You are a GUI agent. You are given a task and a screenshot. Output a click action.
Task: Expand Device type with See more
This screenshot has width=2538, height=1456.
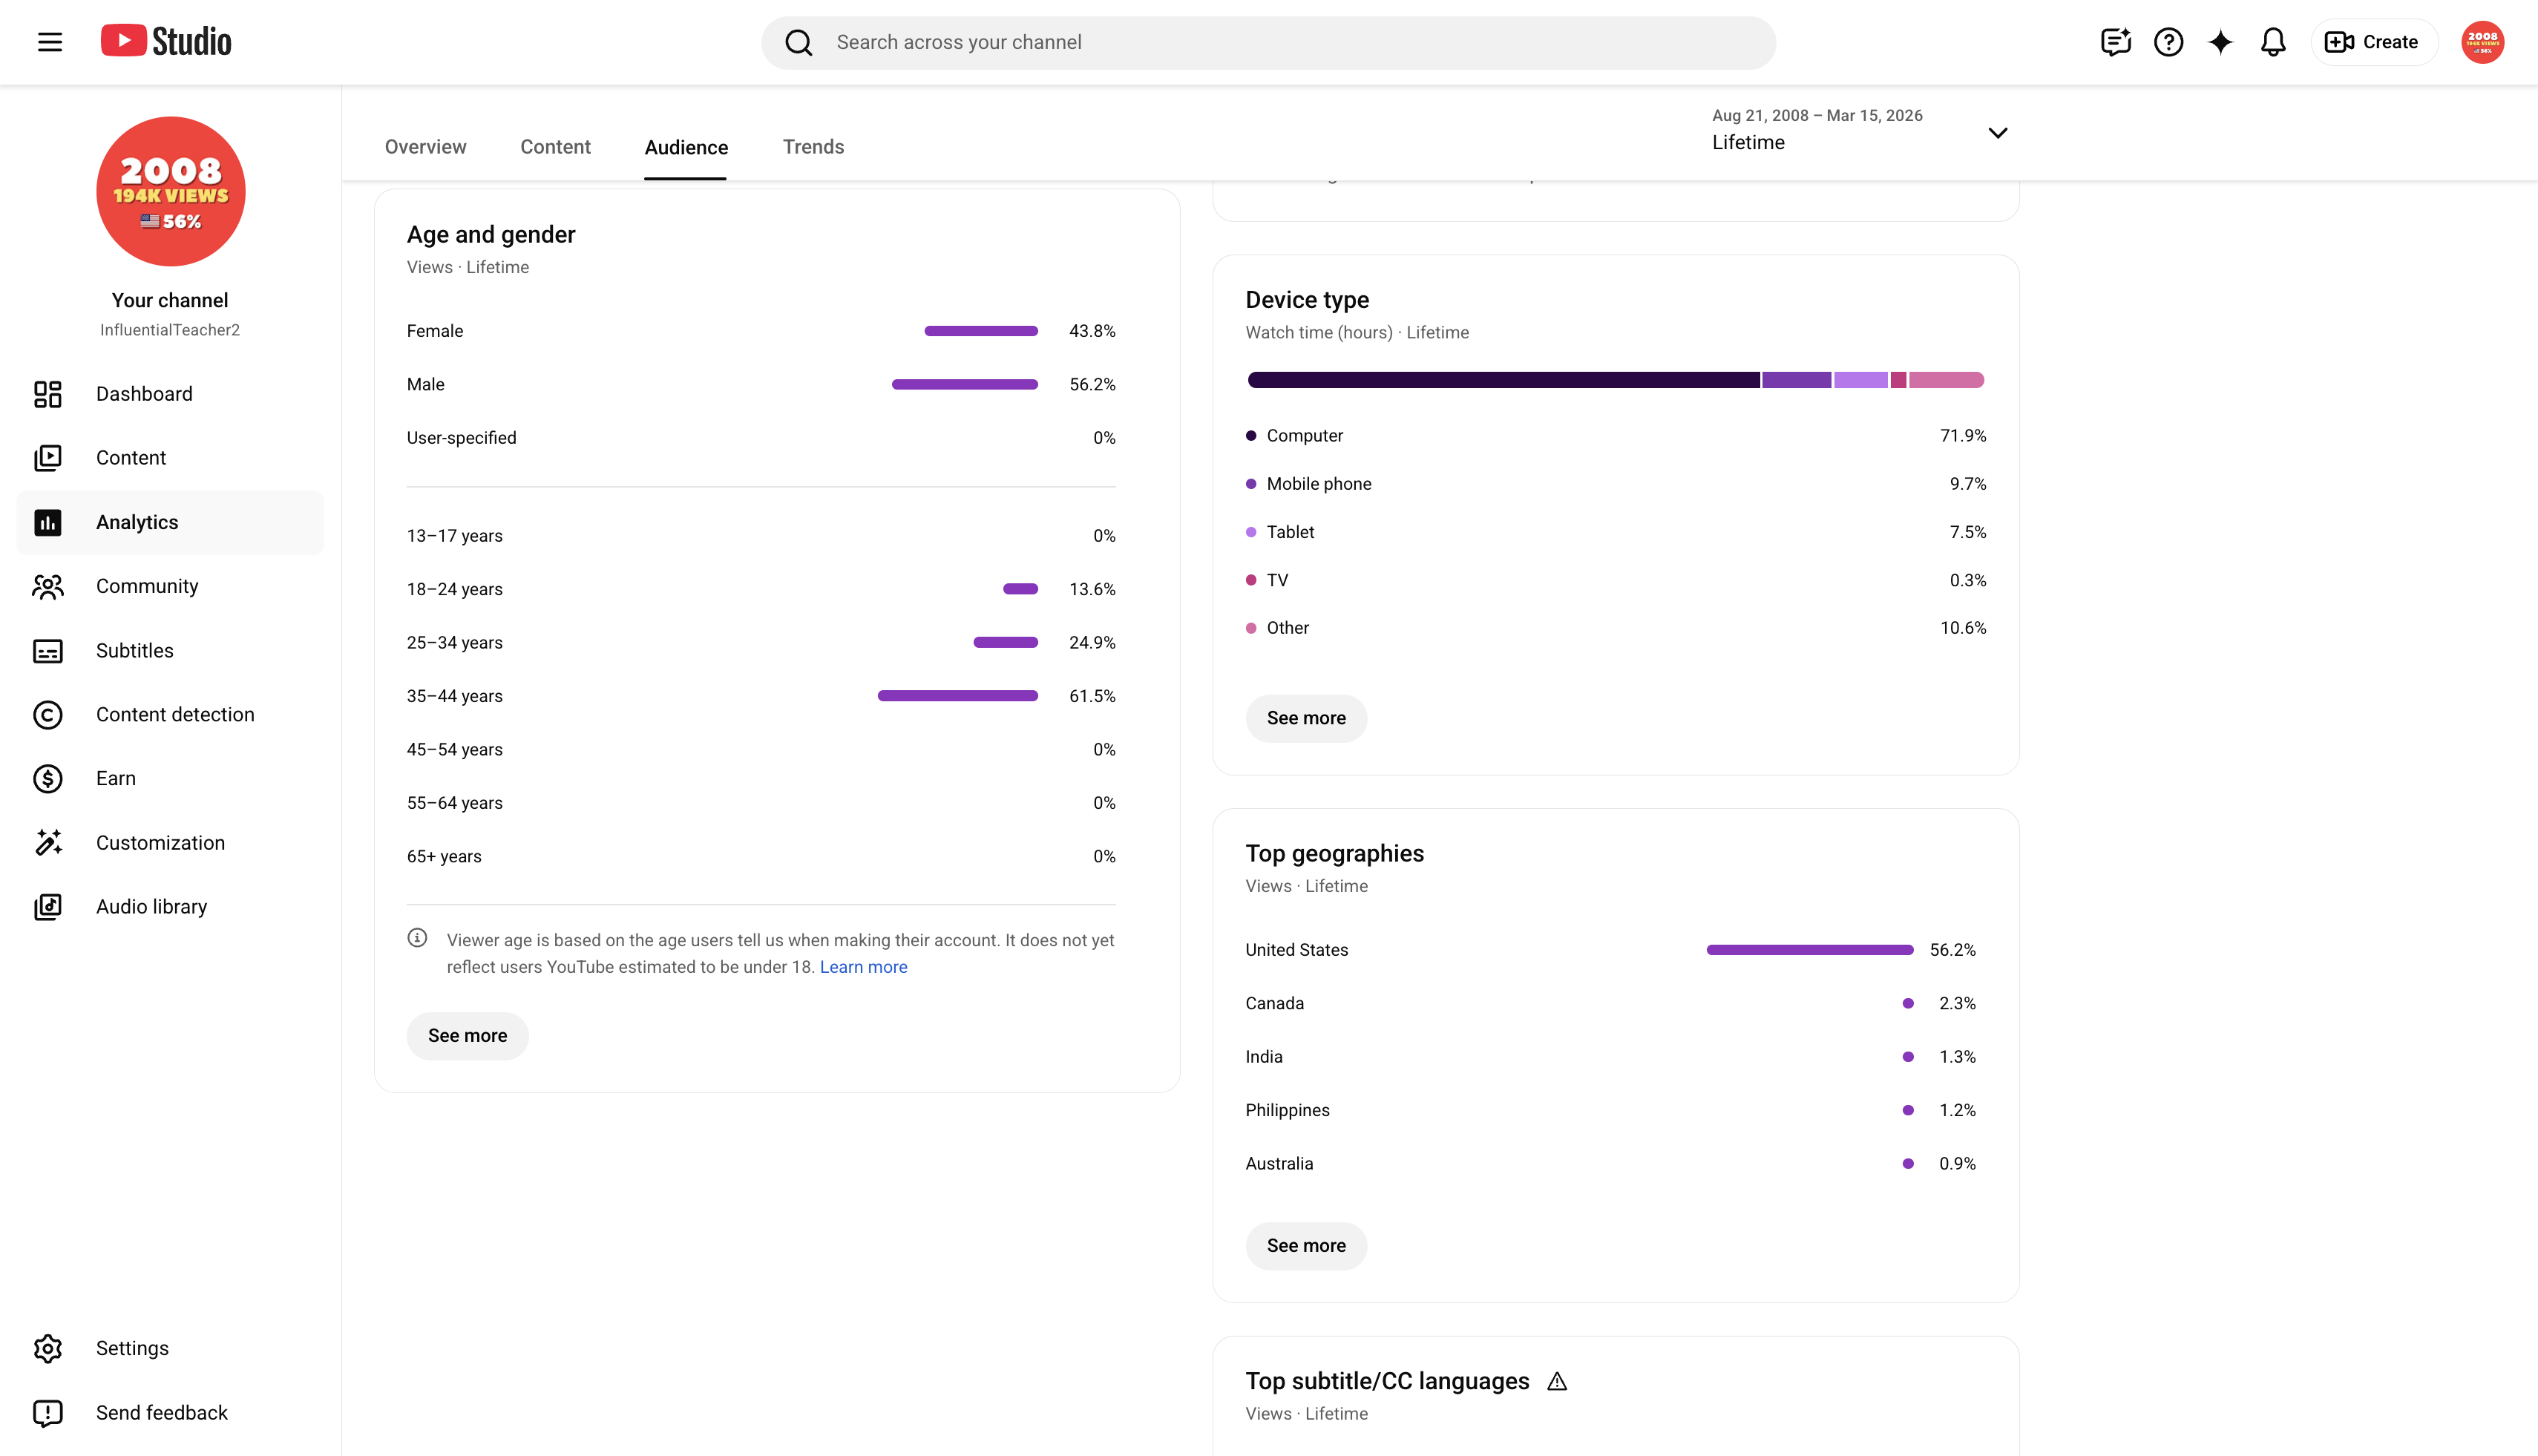point(1306,718)
